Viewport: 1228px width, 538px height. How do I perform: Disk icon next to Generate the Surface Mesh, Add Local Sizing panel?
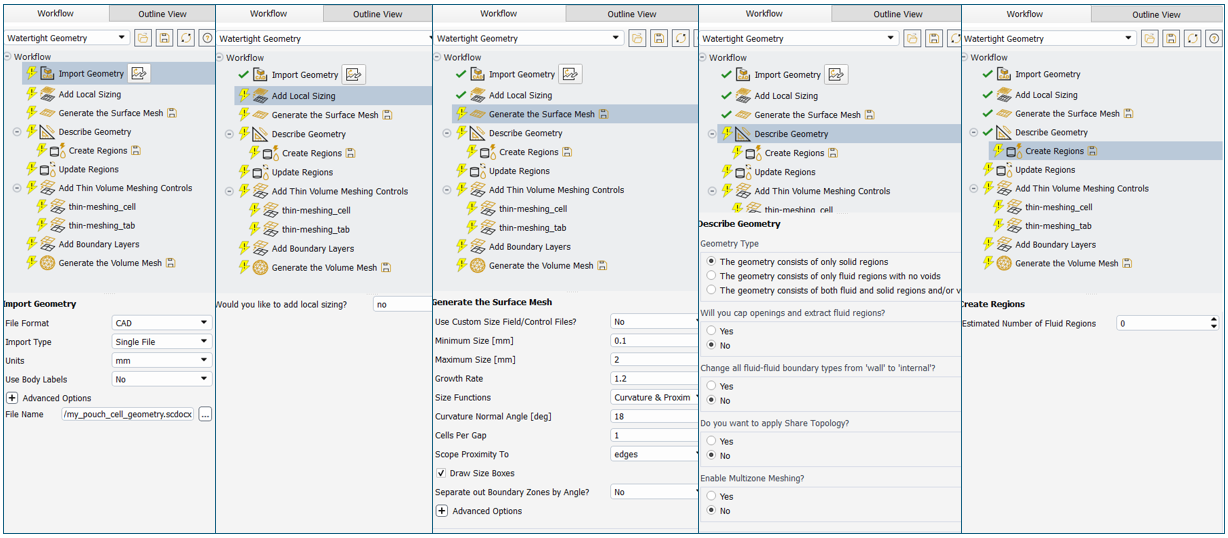388,115
